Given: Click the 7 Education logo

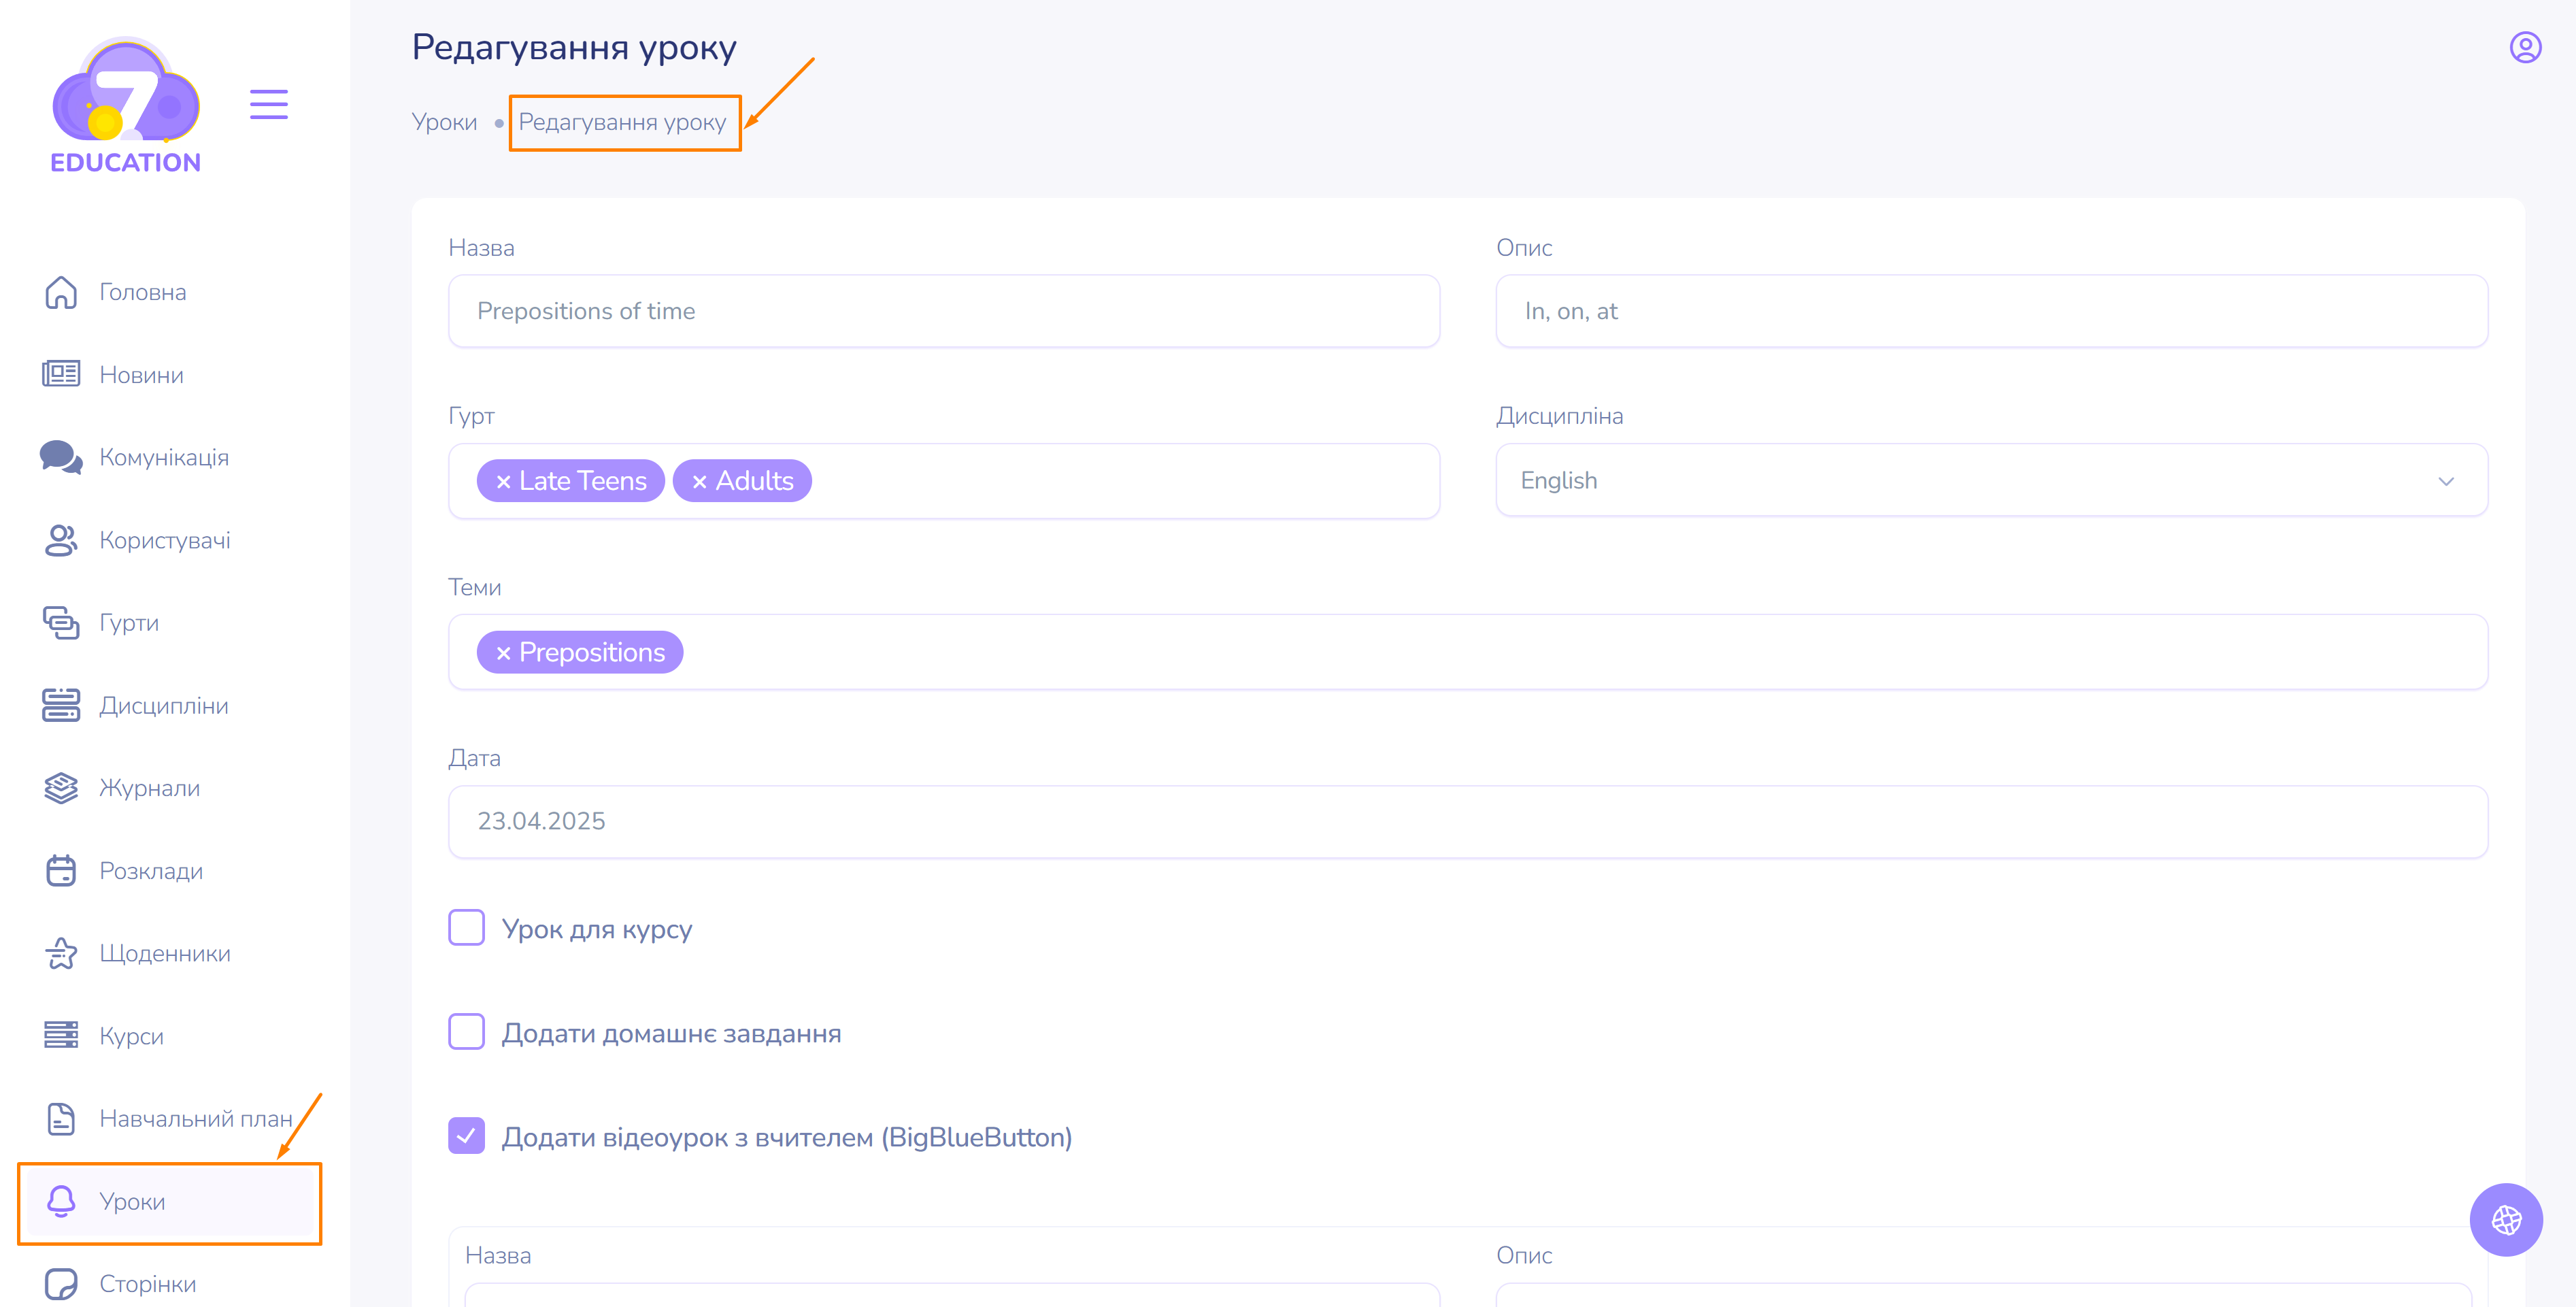Looking at the screenshot, I should click(x=126, y=105).
